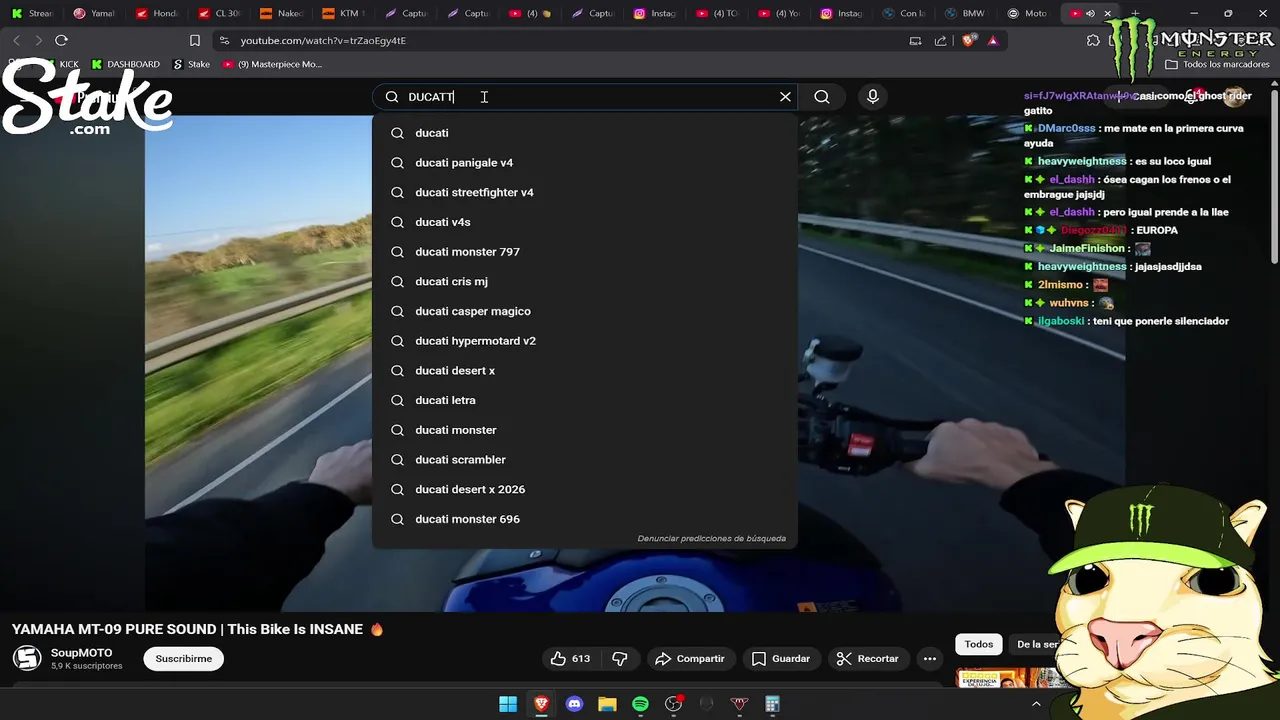This screenshot has width=1280, height=720.
Task: Dislike the video with thumbs-down icon
Action: 620,658
